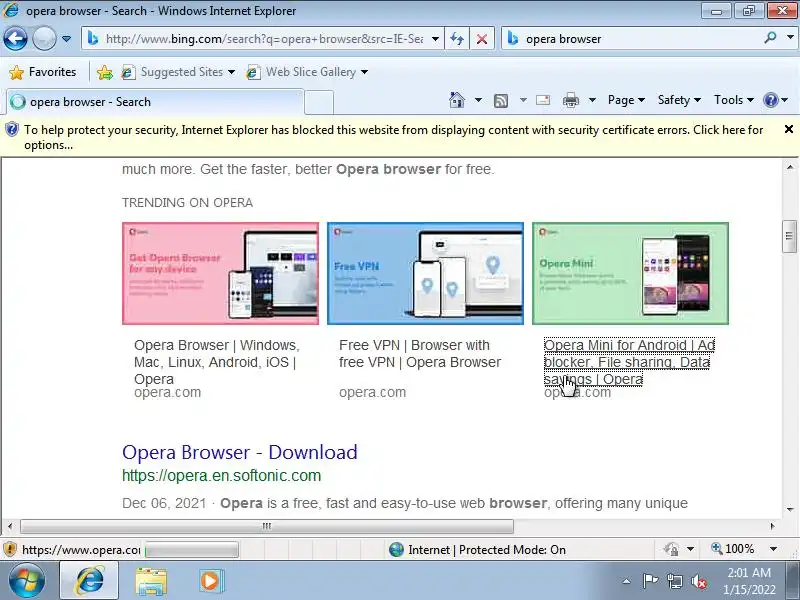Click the Home icon in command bar

[x=457, y=100]
